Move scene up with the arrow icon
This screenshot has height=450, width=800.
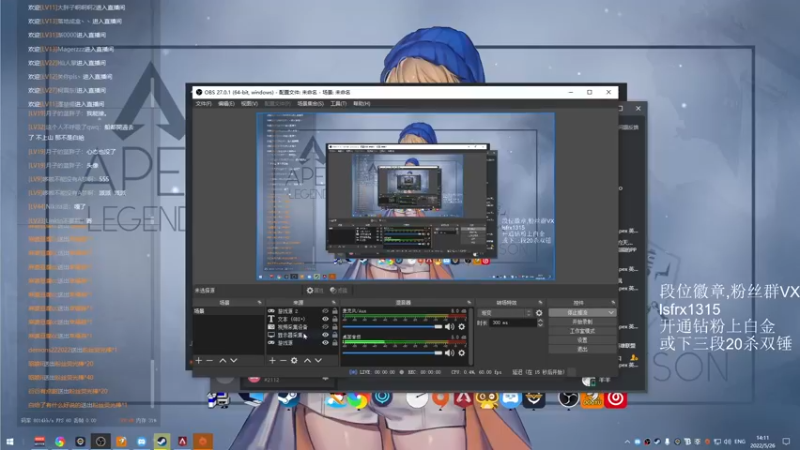(x=222, y=360)
